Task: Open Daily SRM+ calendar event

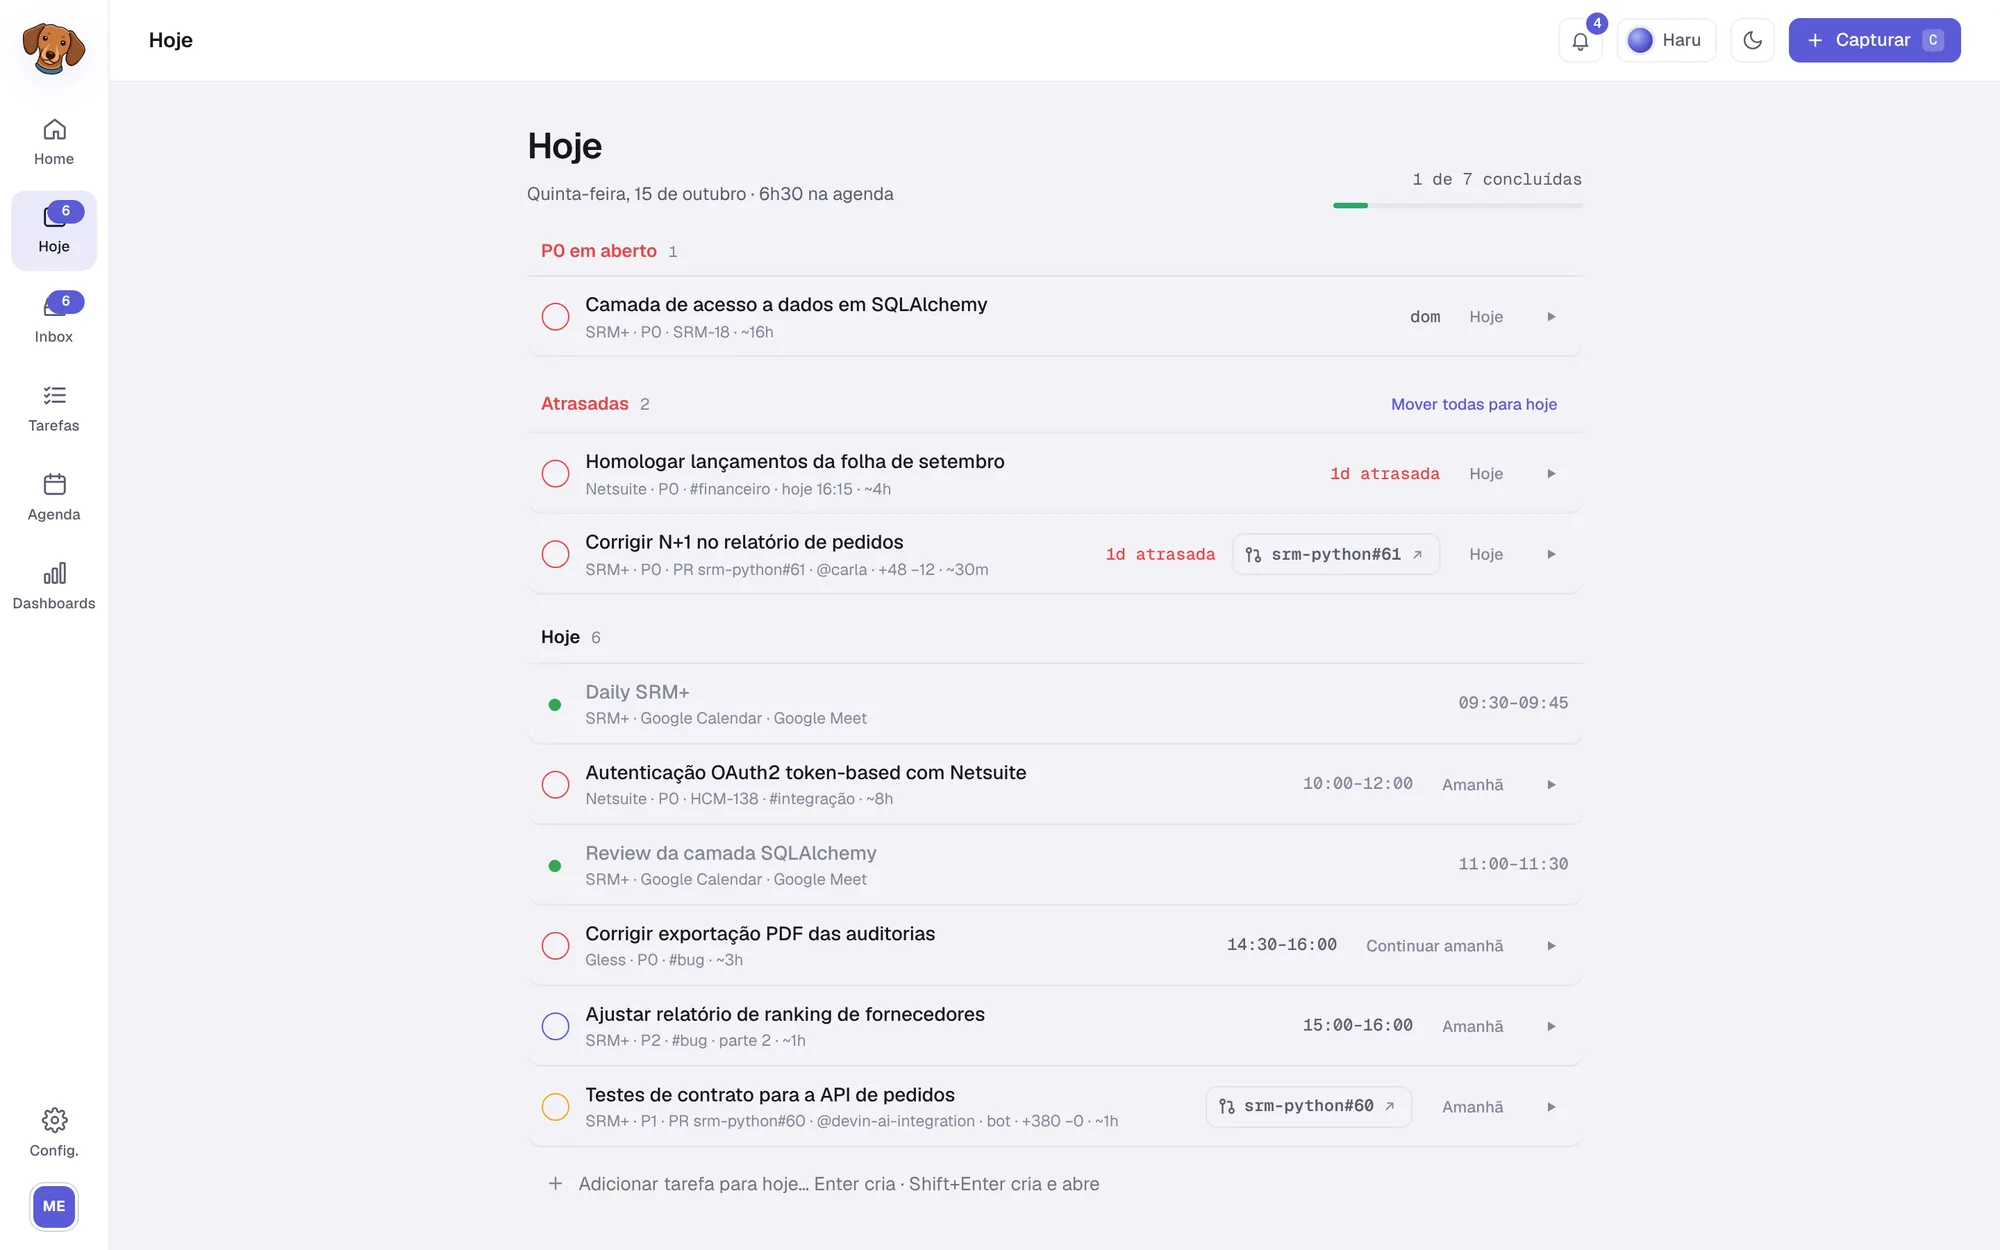Action: (x=1055, y=704)
